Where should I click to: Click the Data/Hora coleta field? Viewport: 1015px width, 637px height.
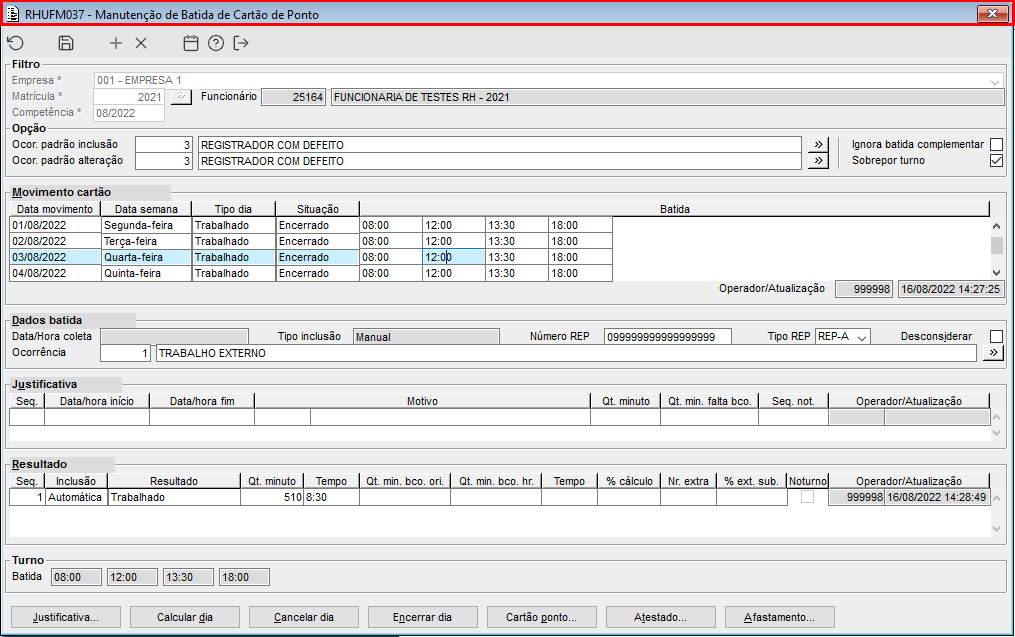click(x=174, y=337)
